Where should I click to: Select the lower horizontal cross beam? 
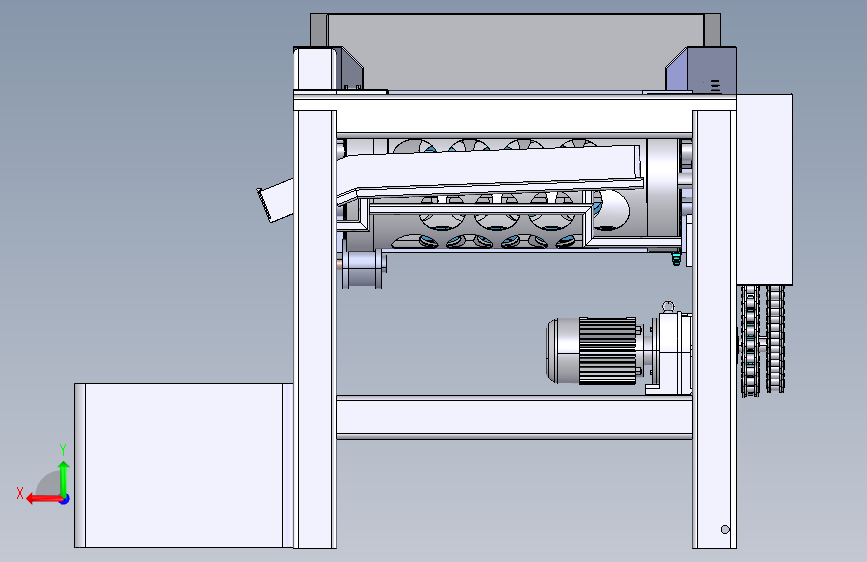(514, 417)
